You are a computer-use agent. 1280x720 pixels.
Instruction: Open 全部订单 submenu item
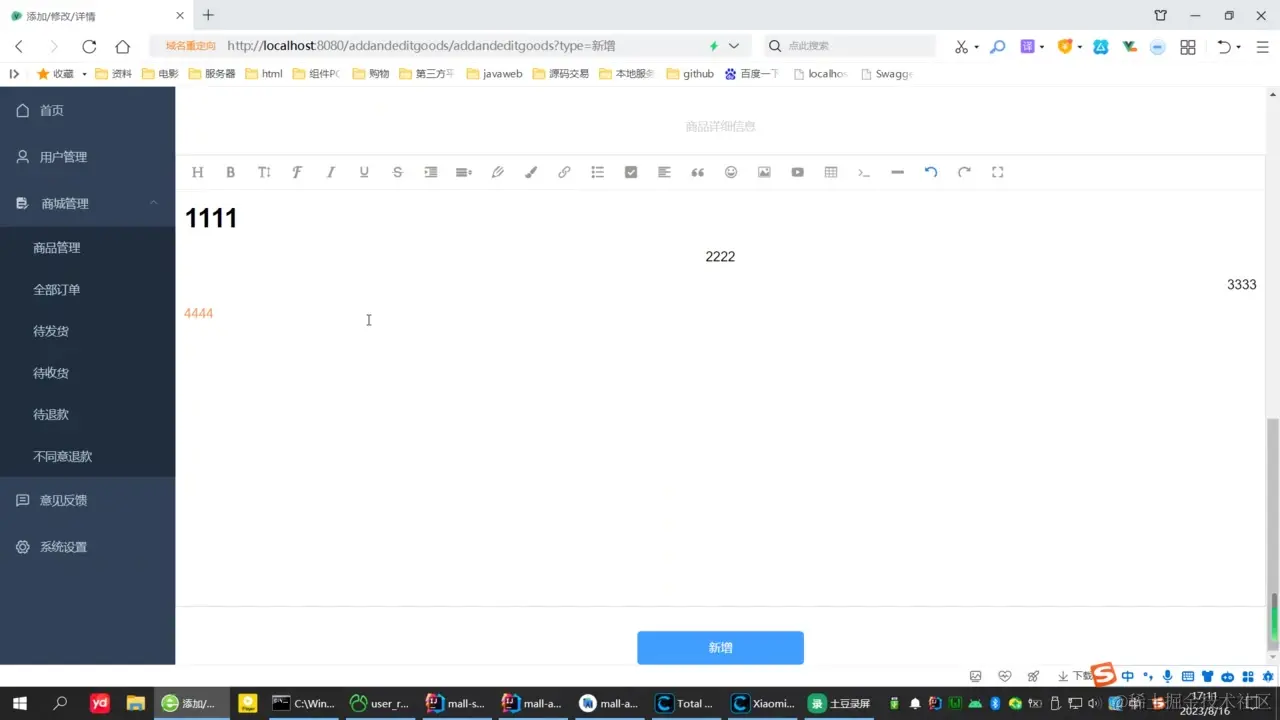[87, 290]
